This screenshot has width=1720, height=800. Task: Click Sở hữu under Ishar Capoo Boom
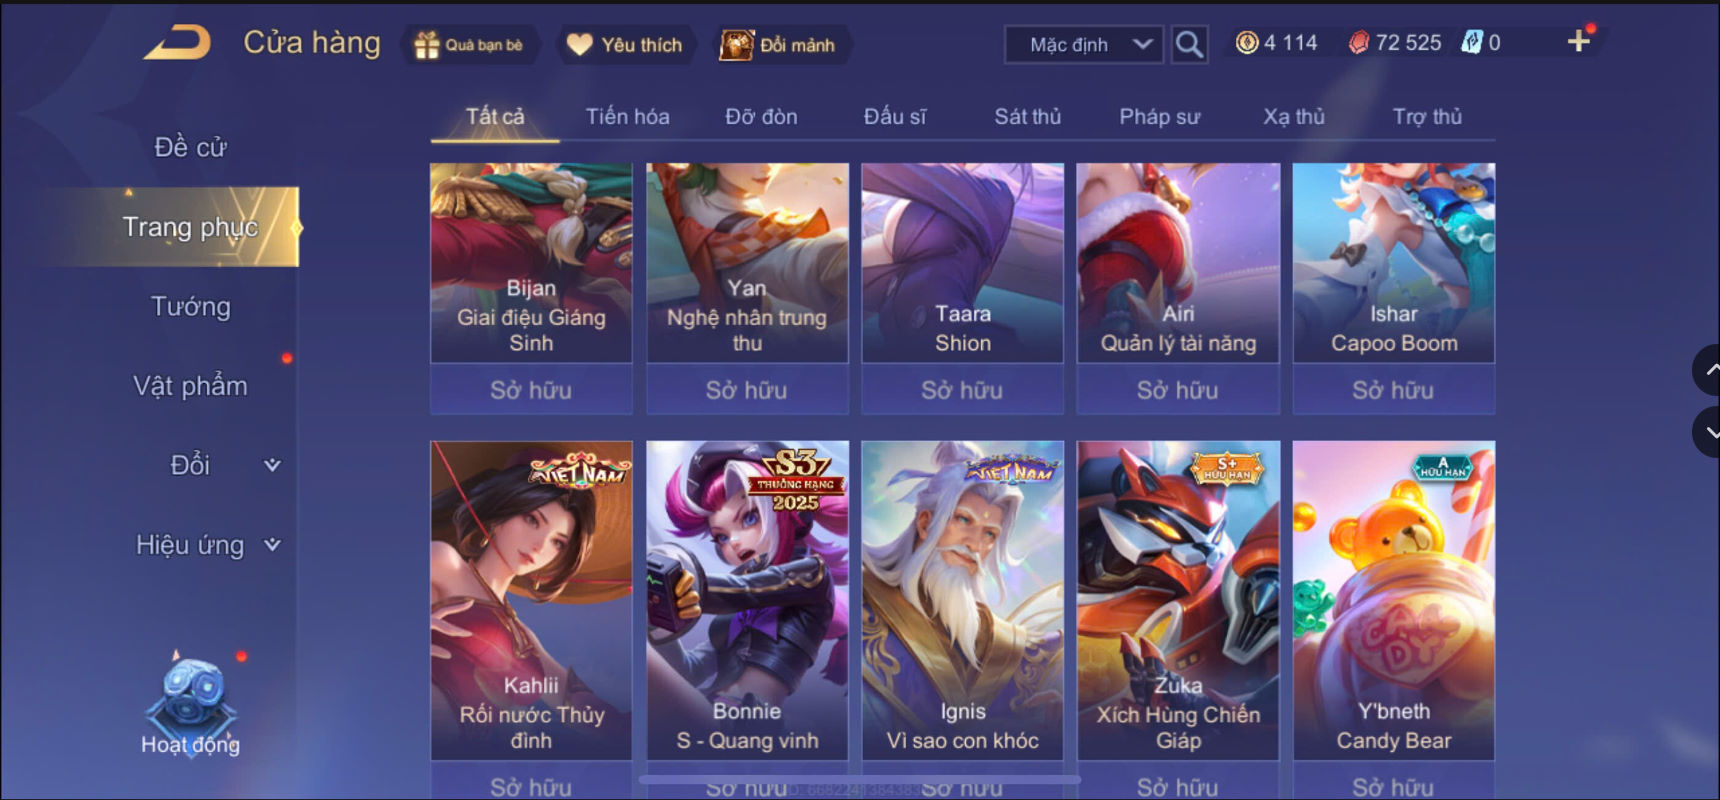pyautogui.click(x=1394, y=390)
